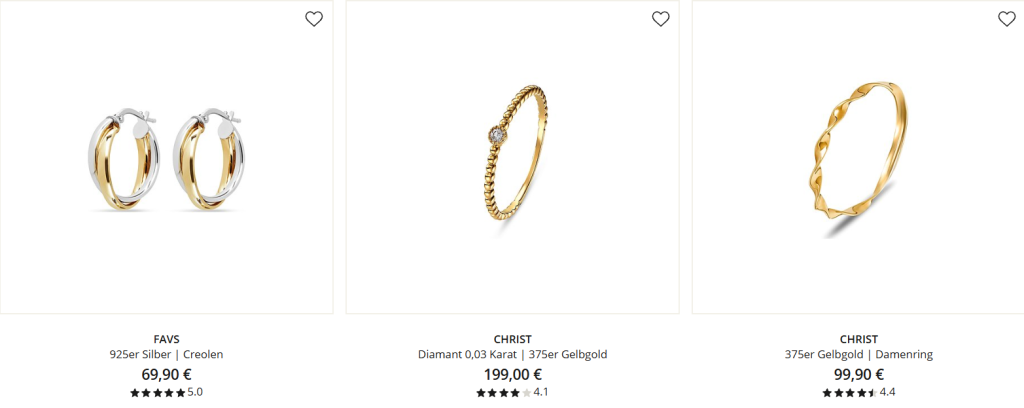
Task: Favorite the diamond 0,03 Karat ring with heart
Action: [661, 19]
